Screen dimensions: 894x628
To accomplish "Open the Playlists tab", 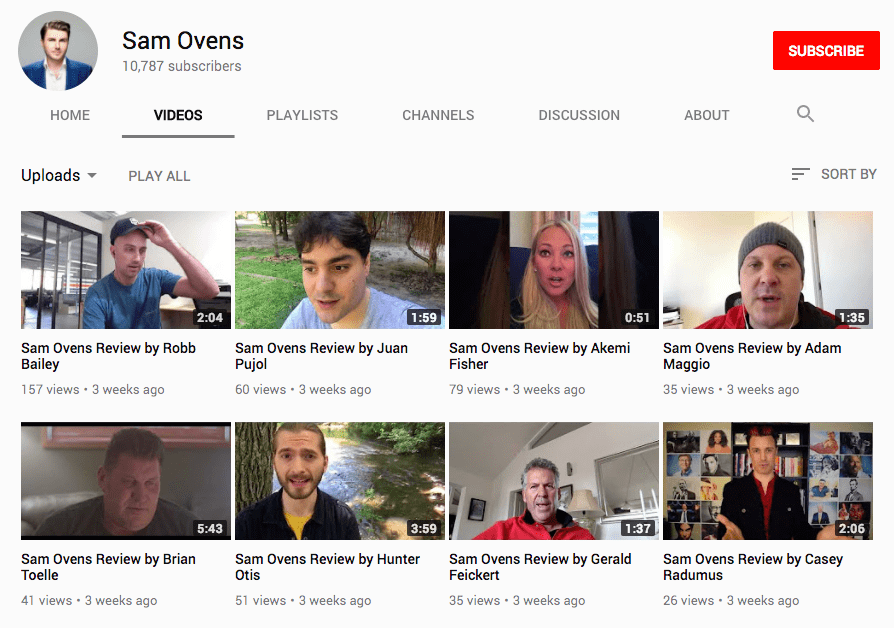I will 302,115.
